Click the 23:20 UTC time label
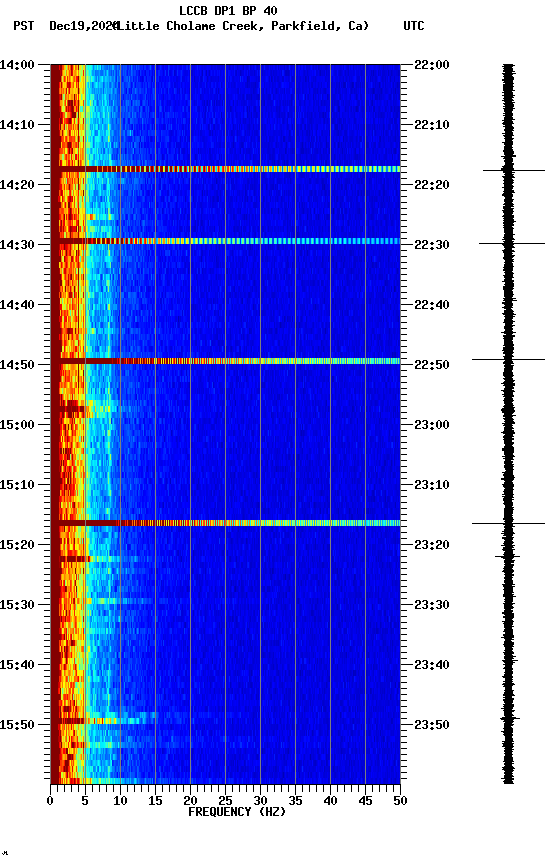Screen dimensions: 552x864 (x=432, y=545)
